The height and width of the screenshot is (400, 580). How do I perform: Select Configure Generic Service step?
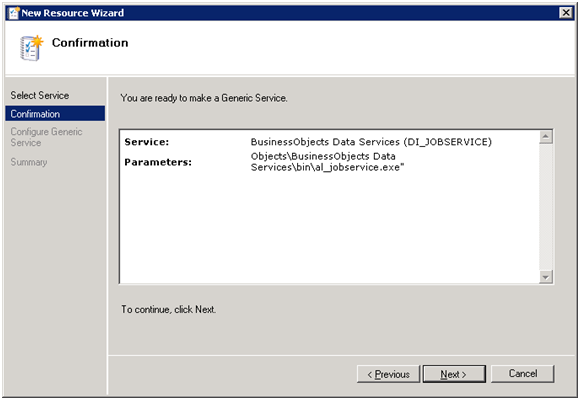[x=46, y=137]
